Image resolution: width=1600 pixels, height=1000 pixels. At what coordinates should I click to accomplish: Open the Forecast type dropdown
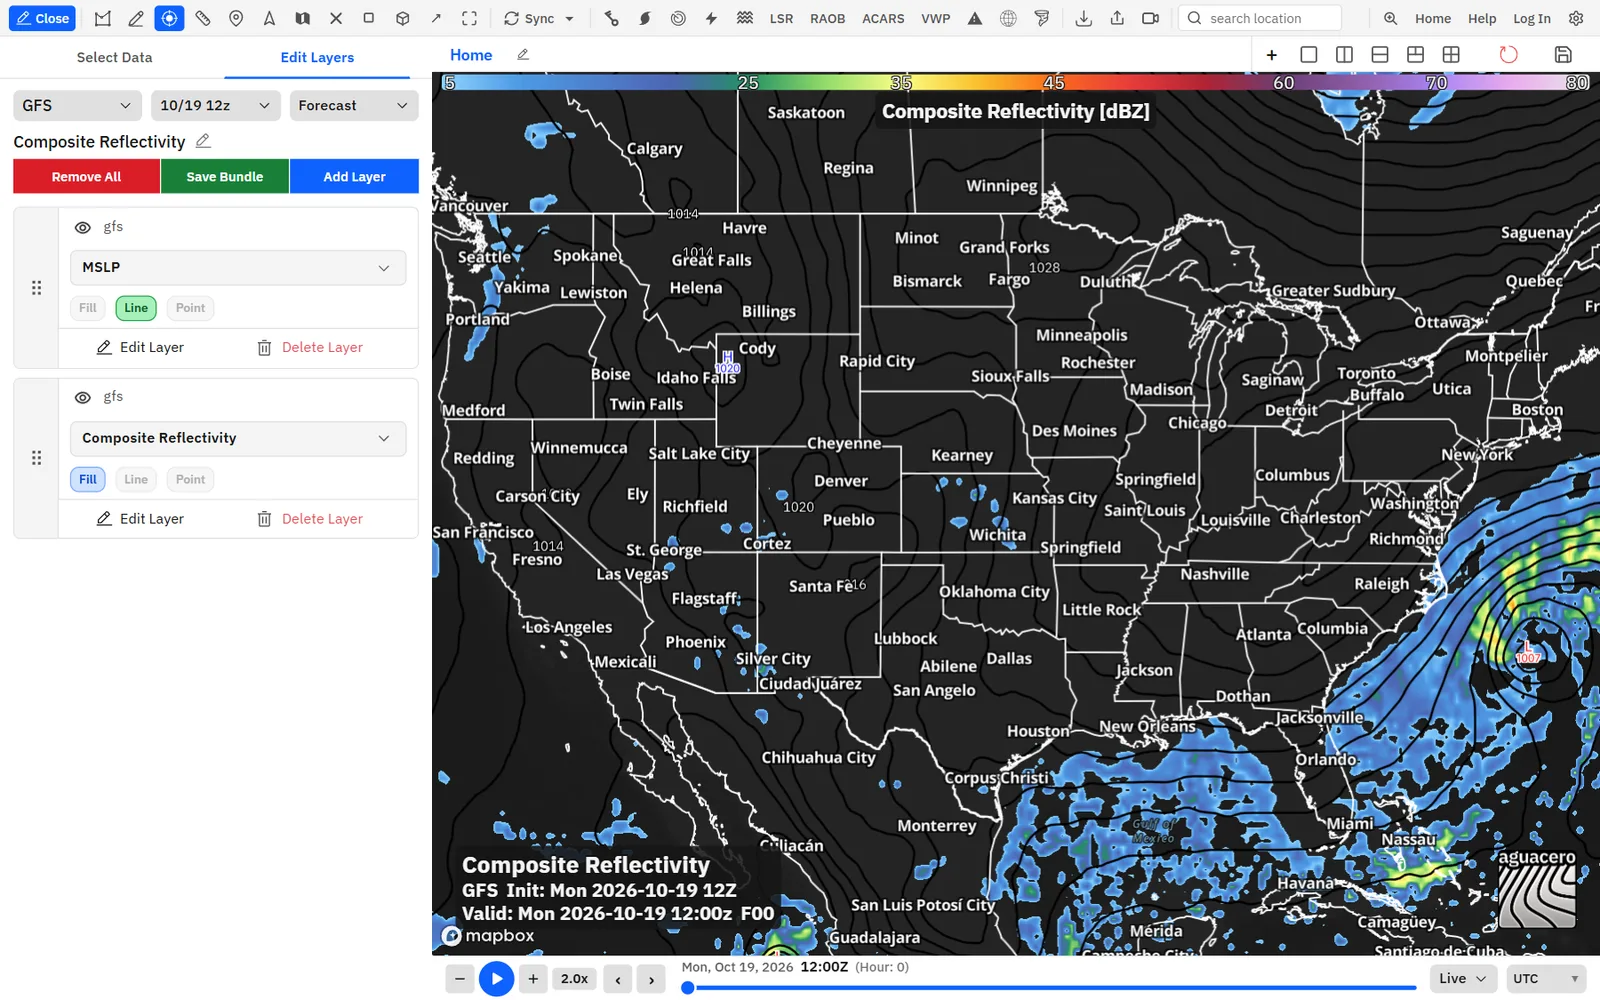(x=354, y=105)
